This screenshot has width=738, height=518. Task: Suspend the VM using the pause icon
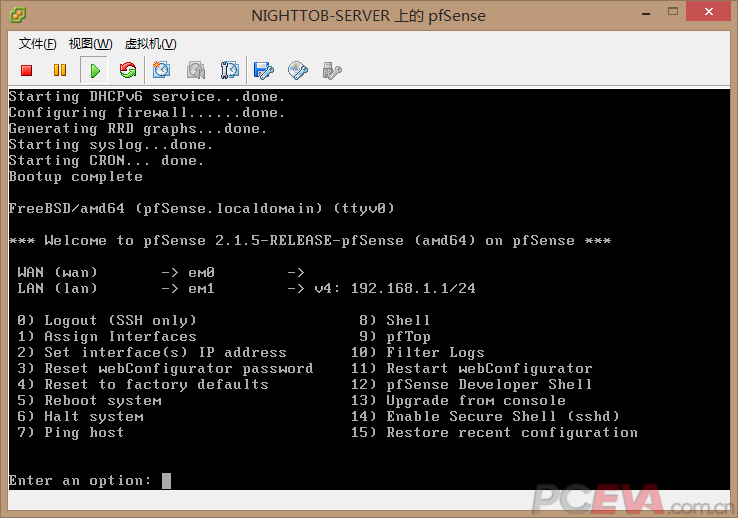click(60, 70)
